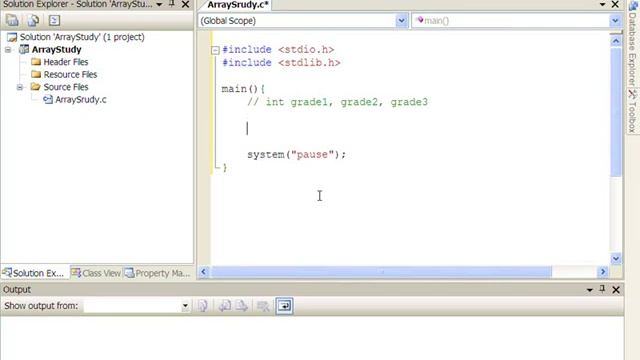
Task: Click the Show All Files icon in Solution Explorer
Action: [x=33, y=20]
